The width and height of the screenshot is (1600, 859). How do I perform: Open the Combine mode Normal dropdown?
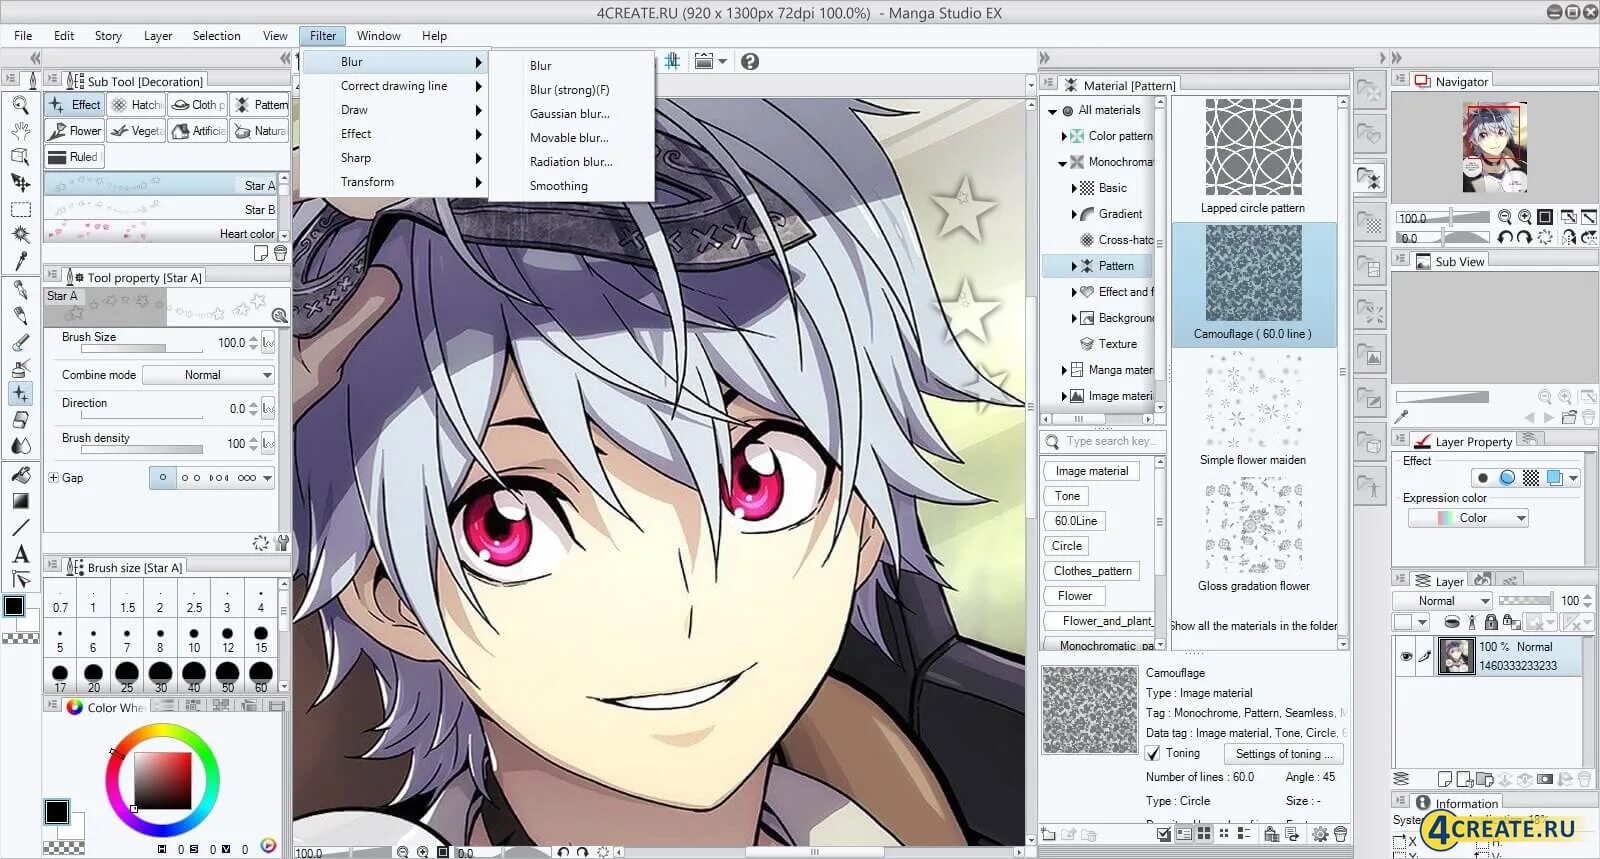click(209, 375)
